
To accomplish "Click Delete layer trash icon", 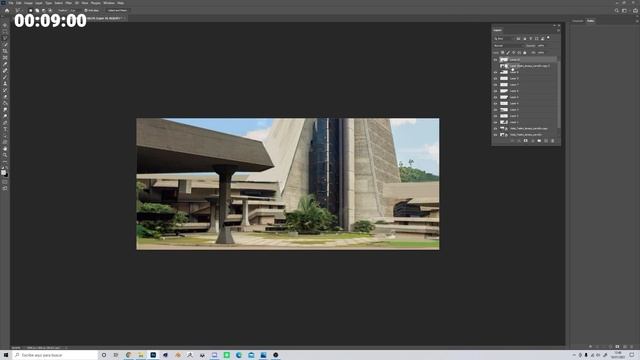I will point(553,141).
